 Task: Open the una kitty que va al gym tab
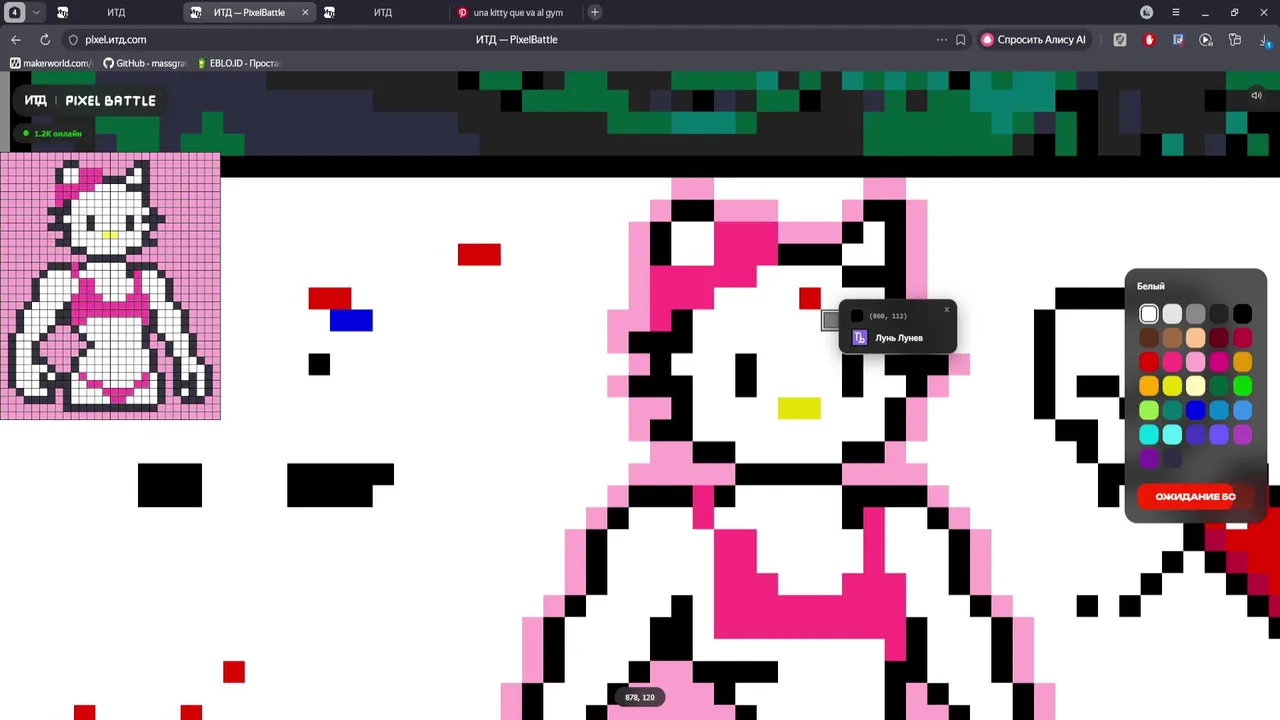(515, 12)
